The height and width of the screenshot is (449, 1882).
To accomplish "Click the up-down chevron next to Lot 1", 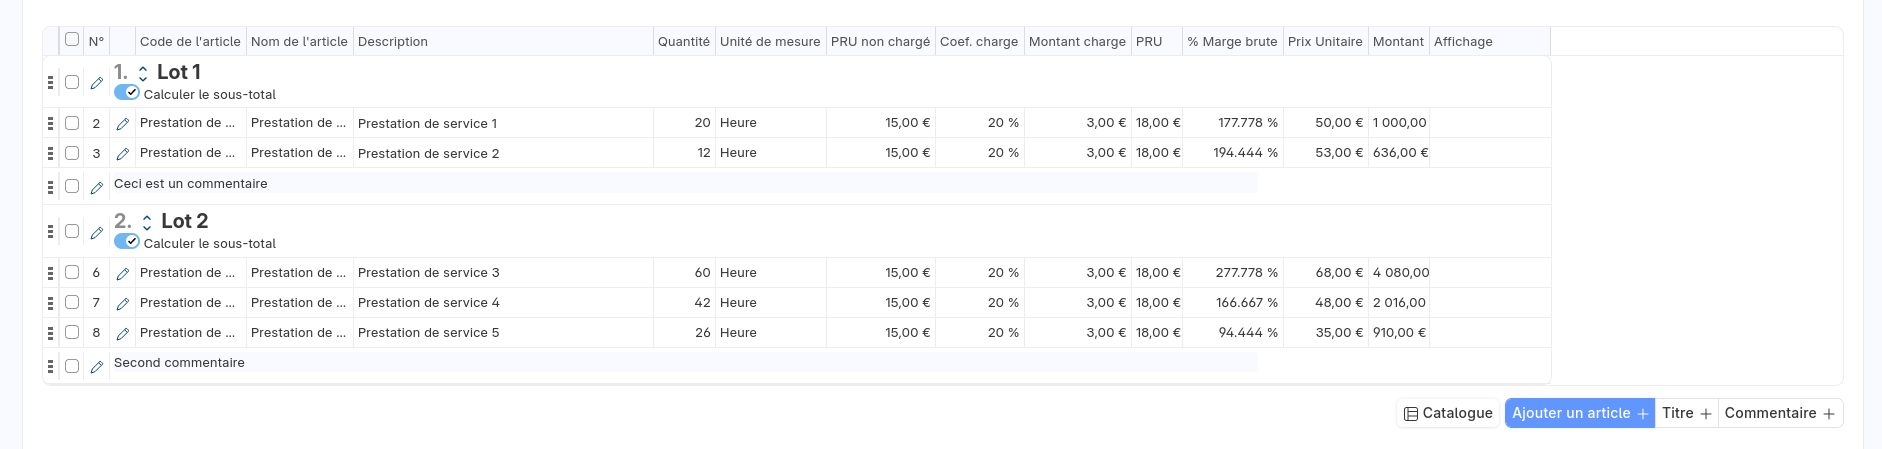I will pyautogui.click(x=143, y=73).
